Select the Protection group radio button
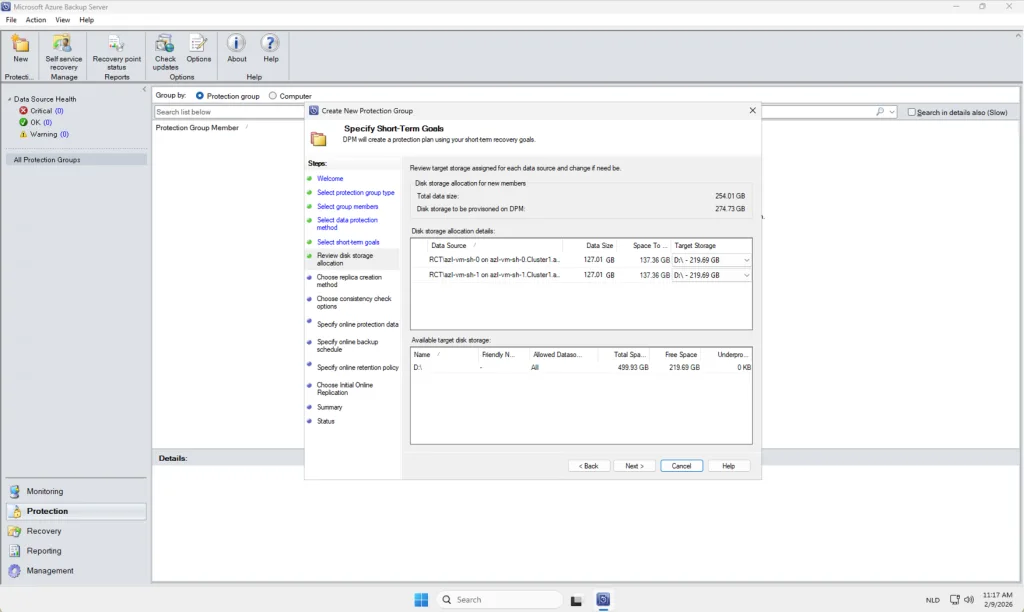 point(201,96)
